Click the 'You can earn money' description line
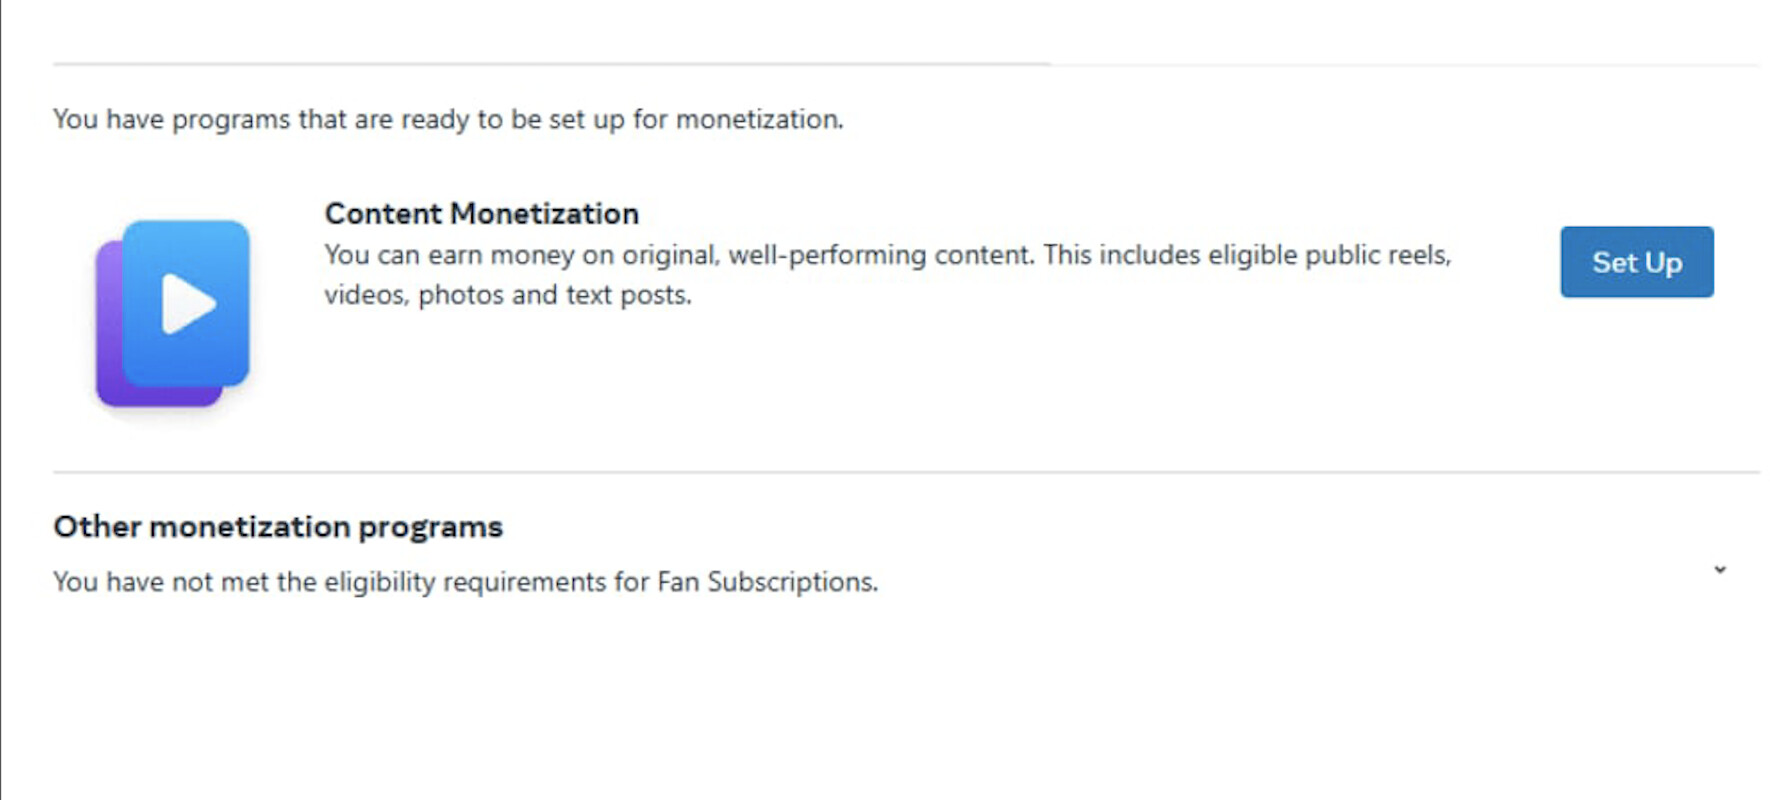1770x800 pixels. click(x=886, y=256)
